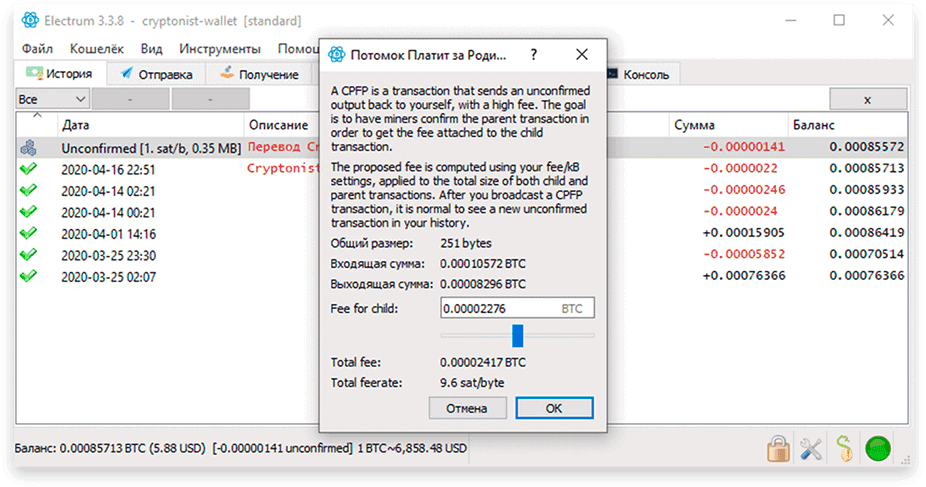Open the Файл menu
926x487 pixels.
coord(37,49)
